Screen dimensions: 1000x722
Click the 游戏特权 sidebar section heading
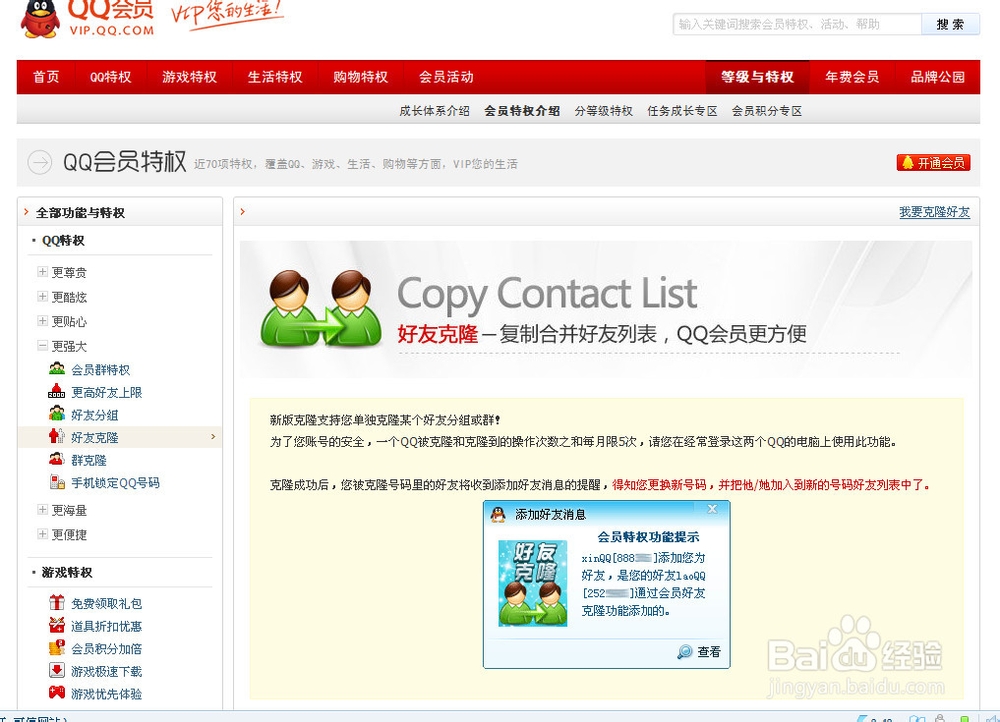[67, 572]
